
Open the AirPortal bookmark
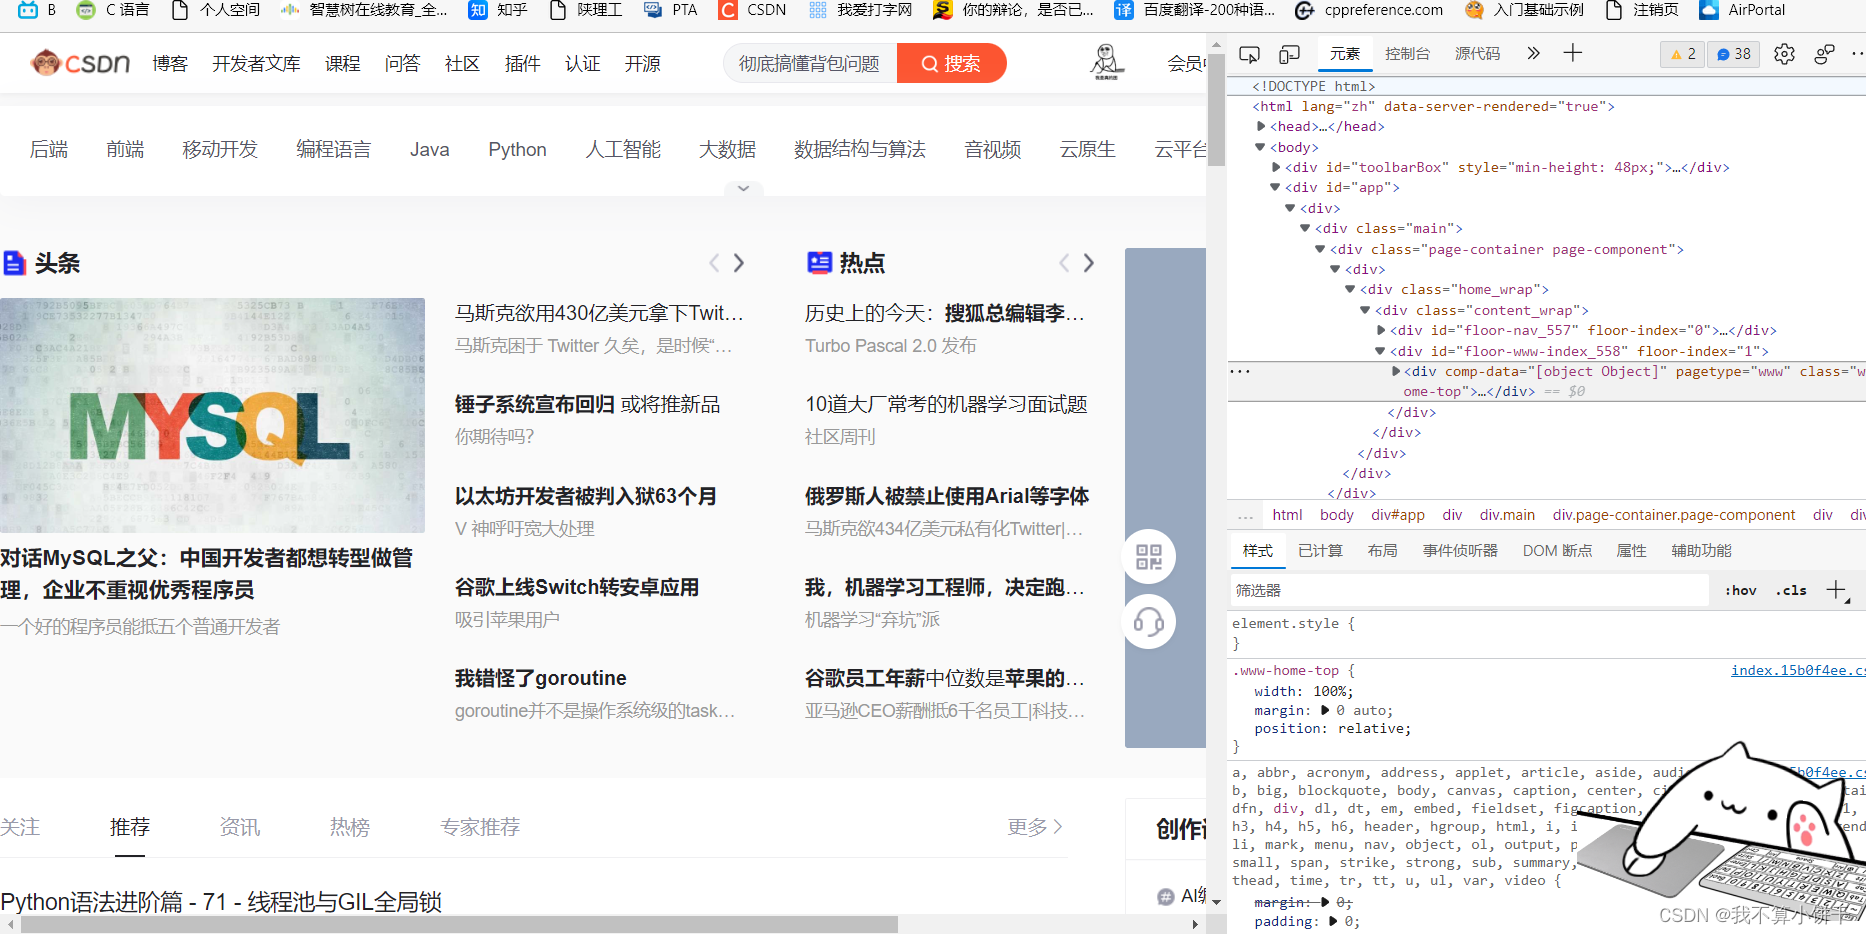(x=1742, y=10)
